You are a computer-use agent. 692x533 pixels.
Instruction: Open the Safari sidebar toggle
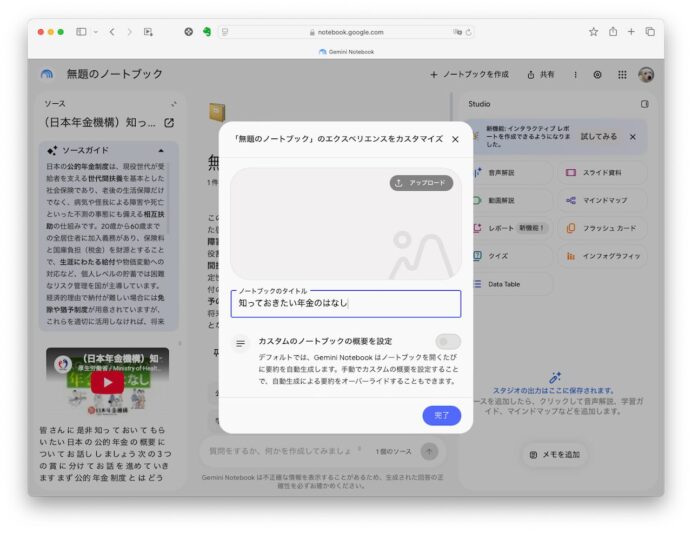click(x=81, y=32)
